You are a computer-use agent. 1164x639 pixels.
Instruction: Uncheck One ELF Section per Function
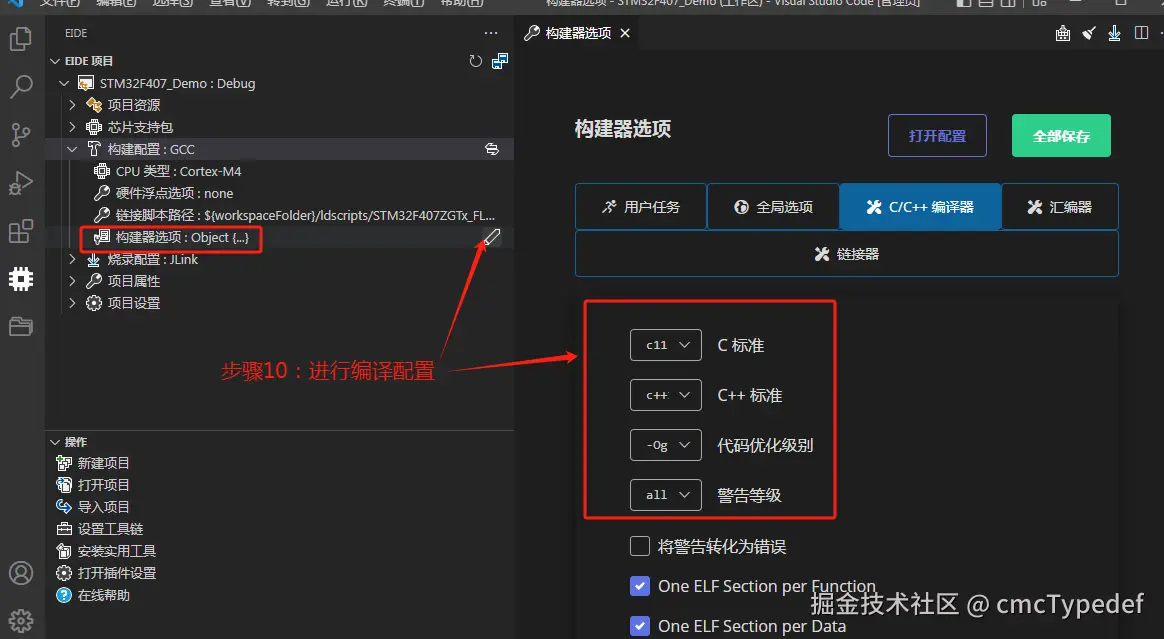coord(640,586)
